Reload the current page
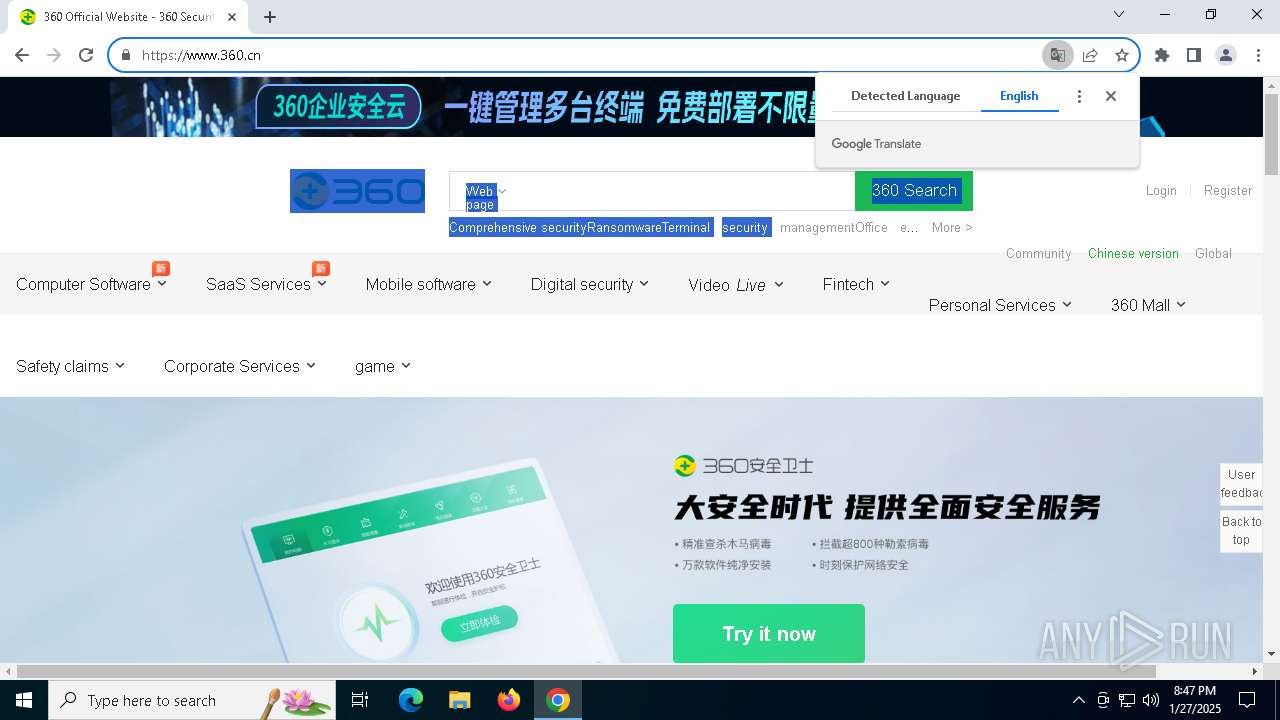Screen dimensions: 1280x720 86,55
